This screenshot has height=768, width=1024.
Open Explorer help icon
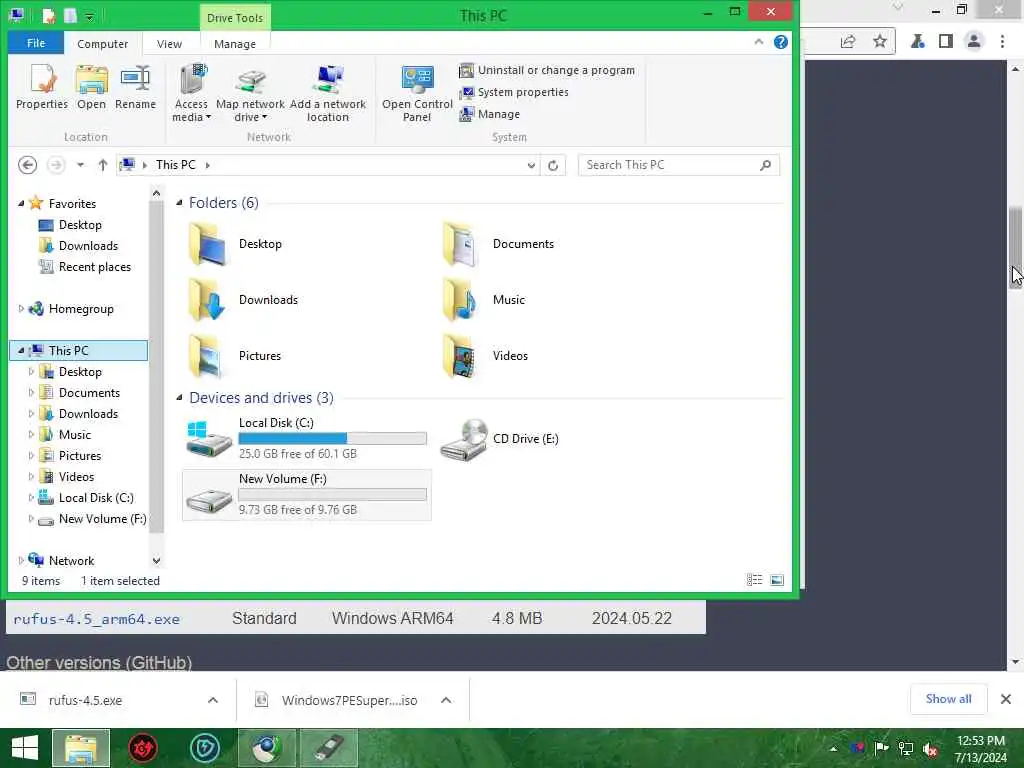click(x=780, y=42)
